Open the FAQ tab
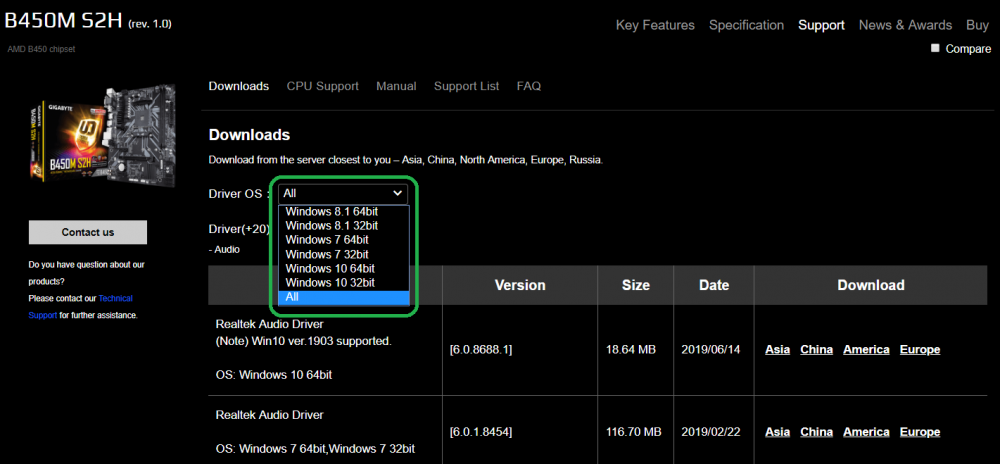 point(529,86)
